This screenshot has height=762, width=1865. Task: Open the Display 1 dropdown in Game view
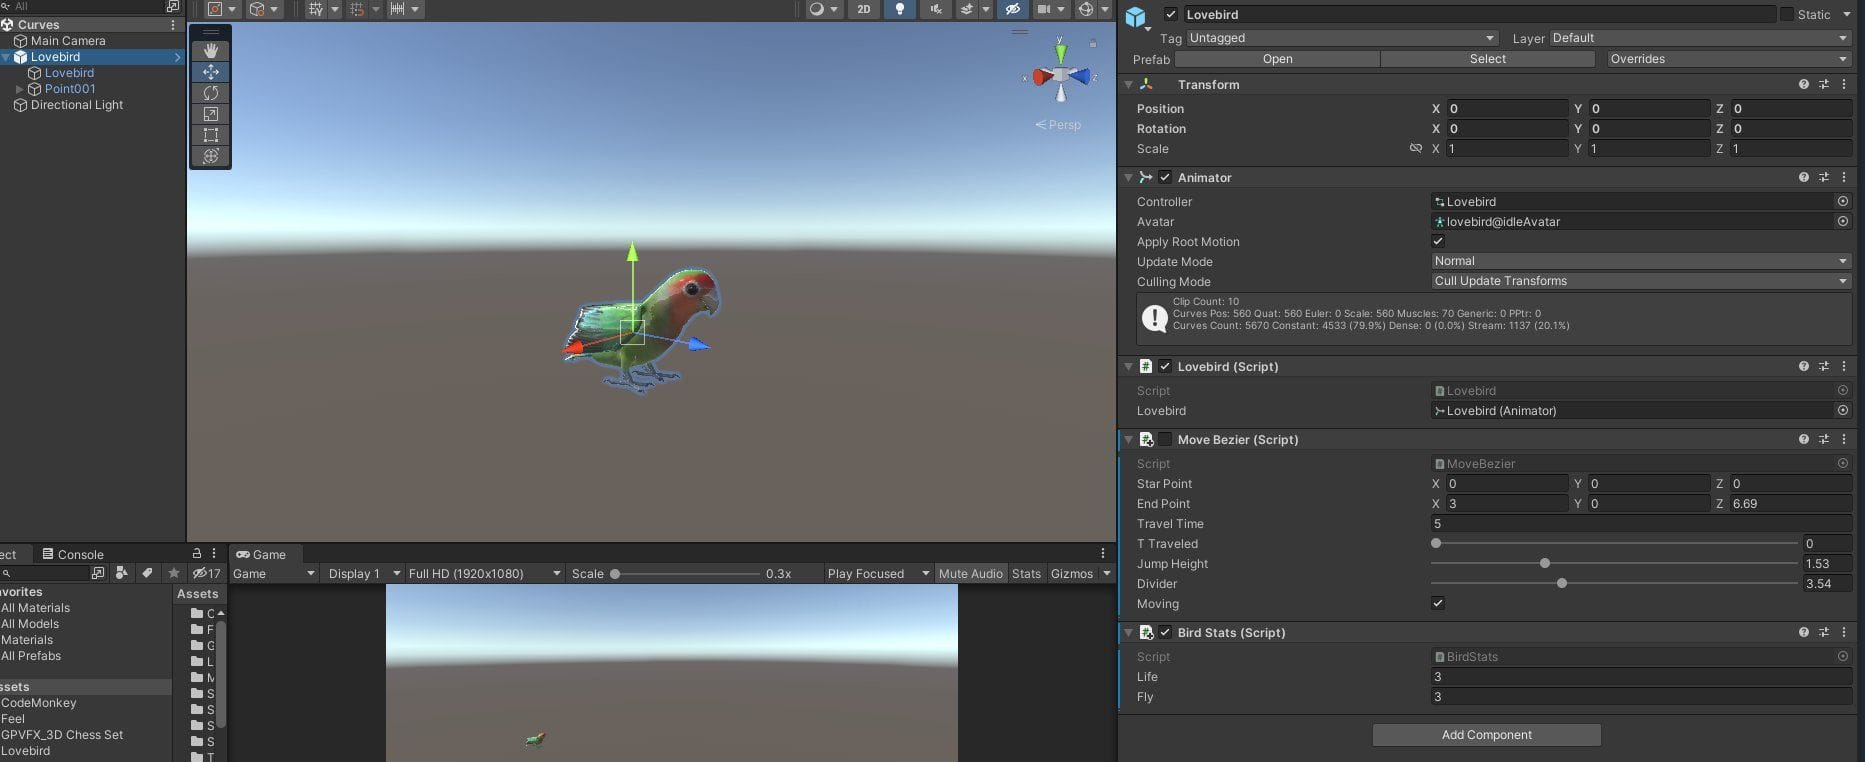coord(365,573)
